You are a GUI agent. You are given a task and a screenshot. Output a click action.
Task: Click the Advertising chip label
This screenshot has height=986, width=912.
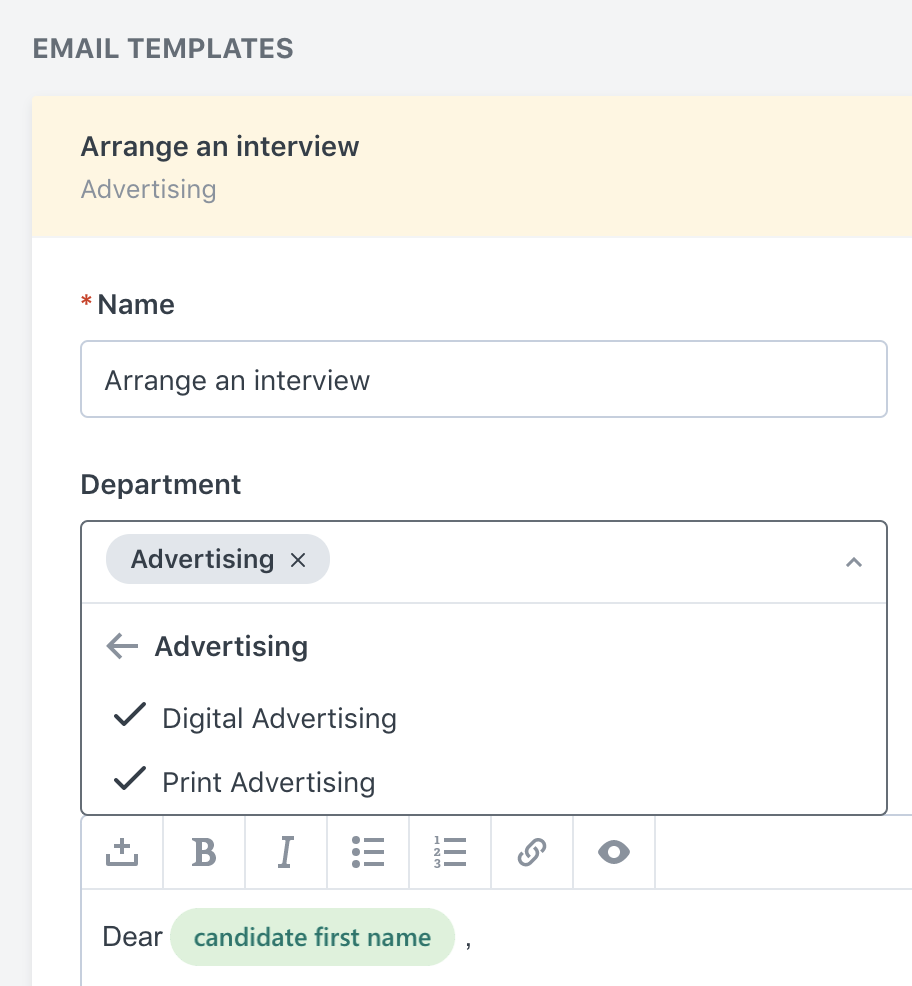[x=203, y=559]
